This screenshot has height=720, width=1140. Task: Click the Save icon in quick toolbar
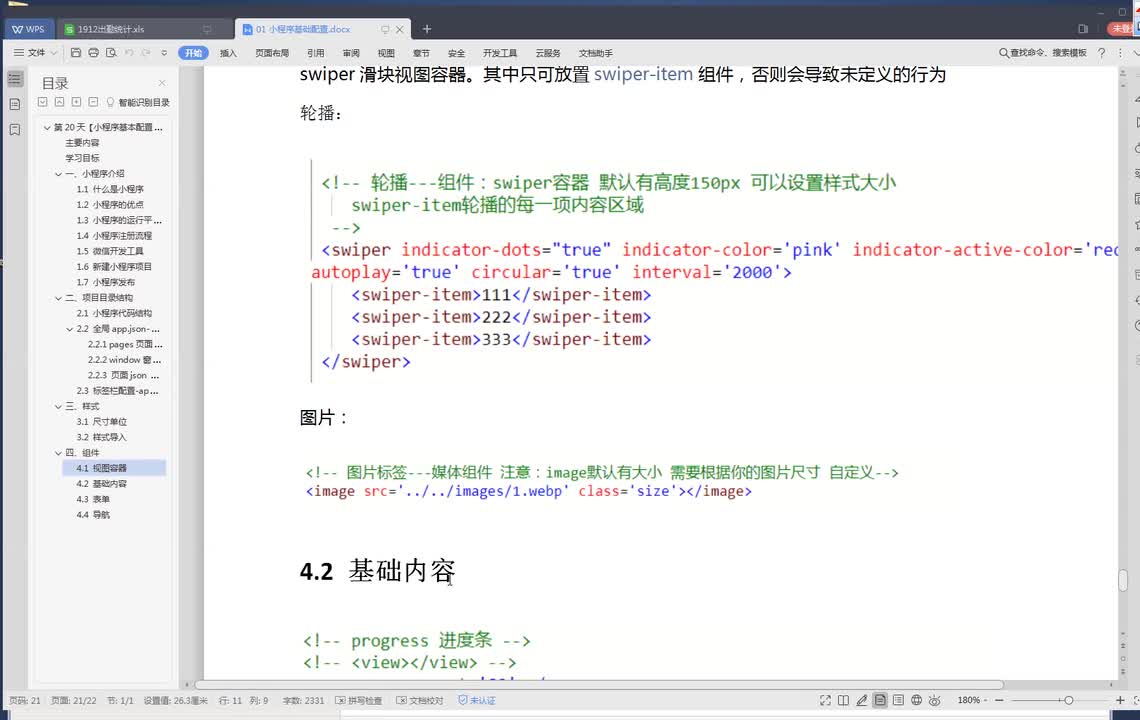76,52
